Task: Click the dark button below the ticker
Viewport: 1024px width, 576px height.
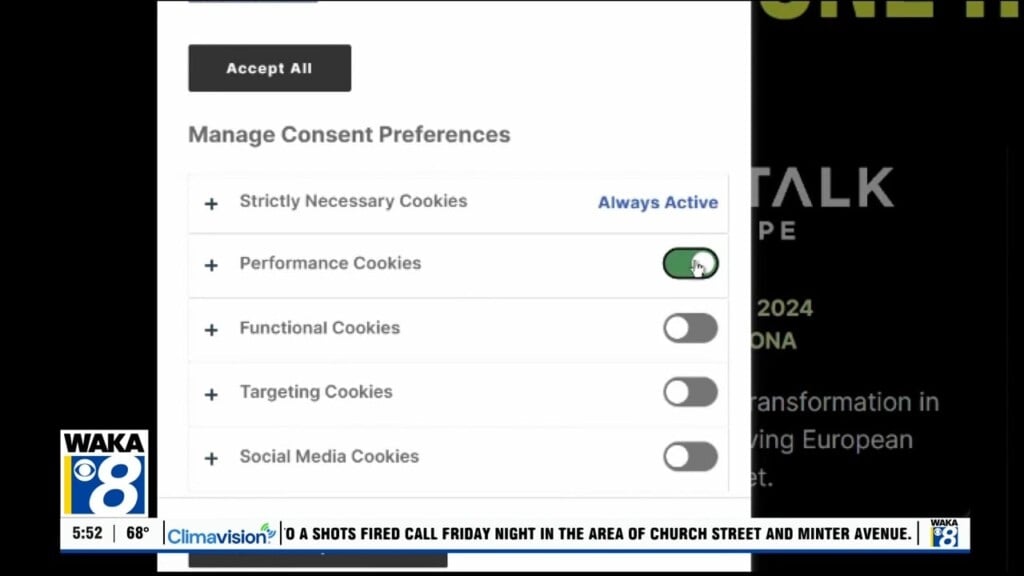Action: [318, 559]
